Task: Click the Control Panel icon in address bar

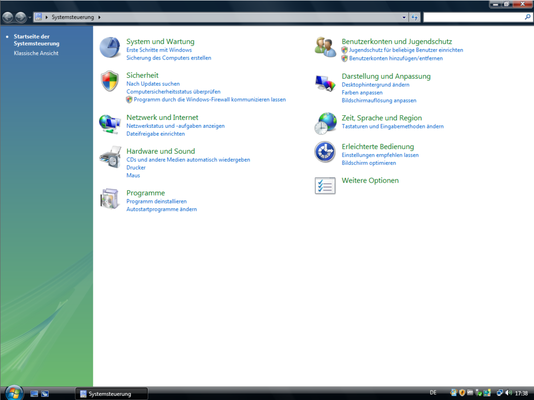Action: 38,17
